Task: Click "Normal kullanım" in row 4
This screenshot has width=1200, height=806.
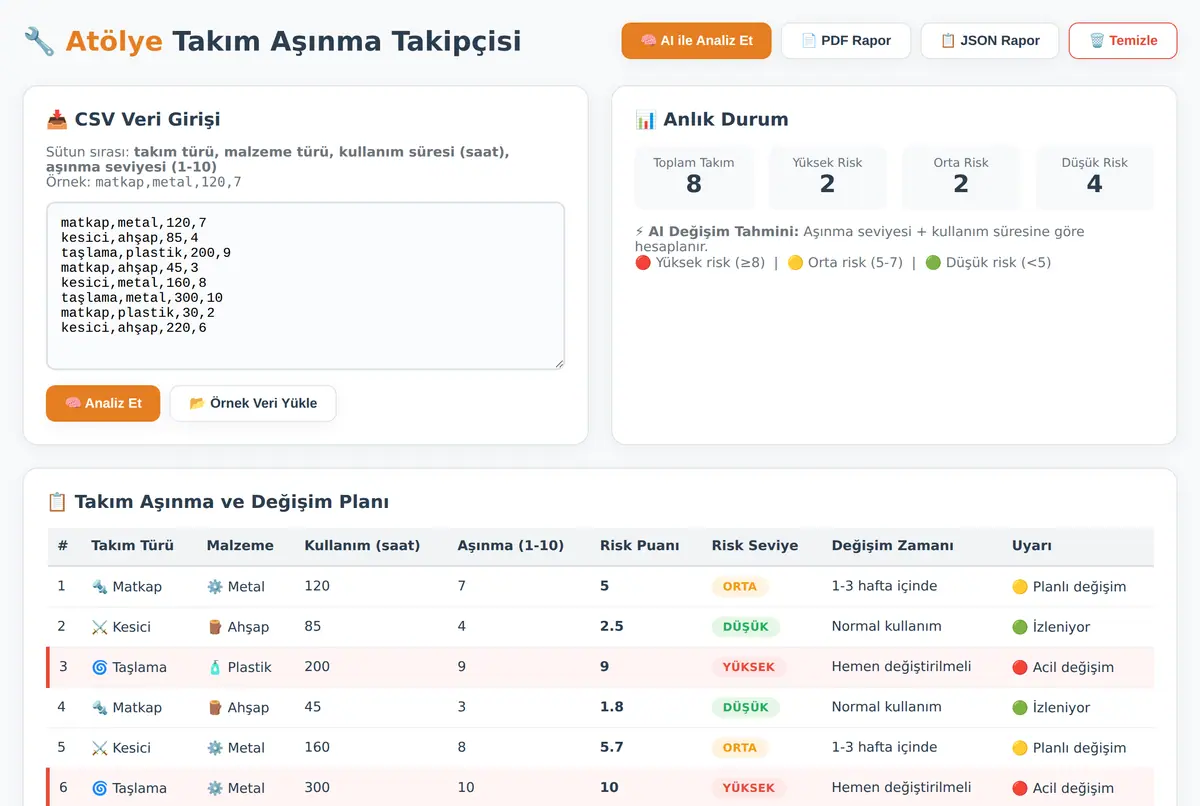Action: 887,706
